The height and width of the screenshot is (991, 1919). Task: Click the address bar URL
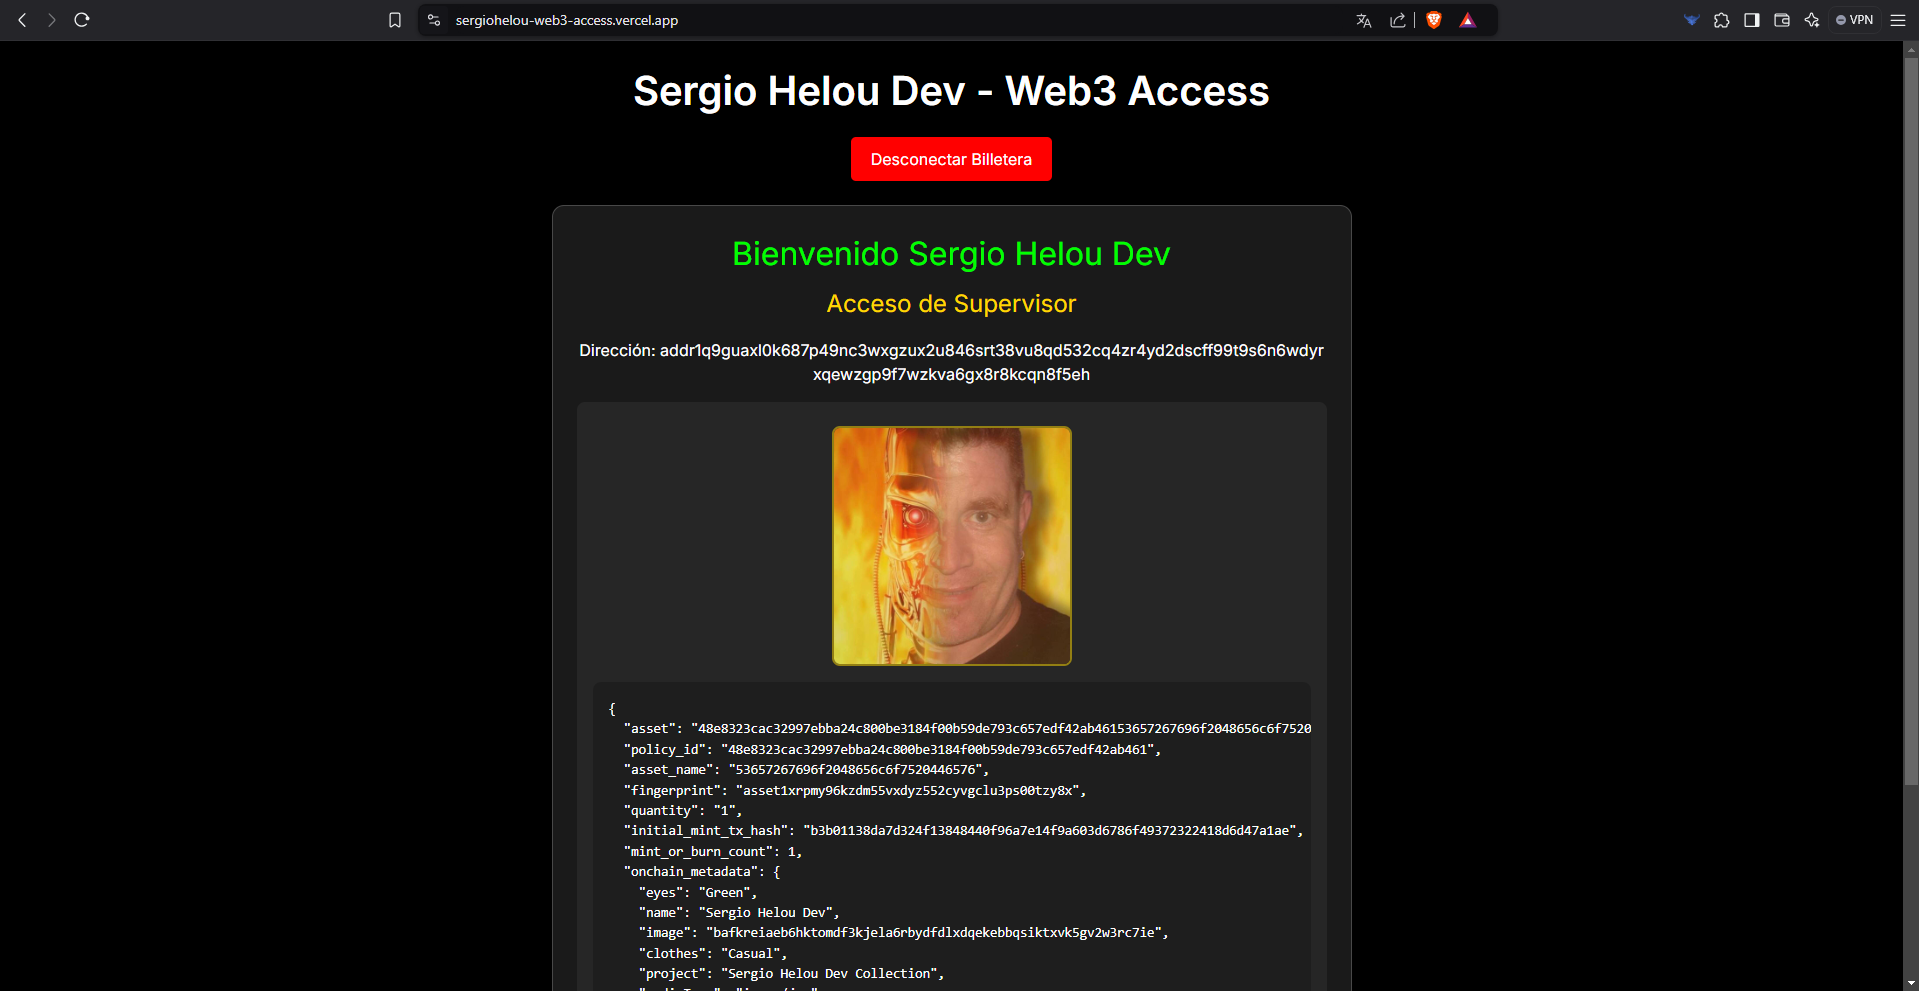coord(567,20)
